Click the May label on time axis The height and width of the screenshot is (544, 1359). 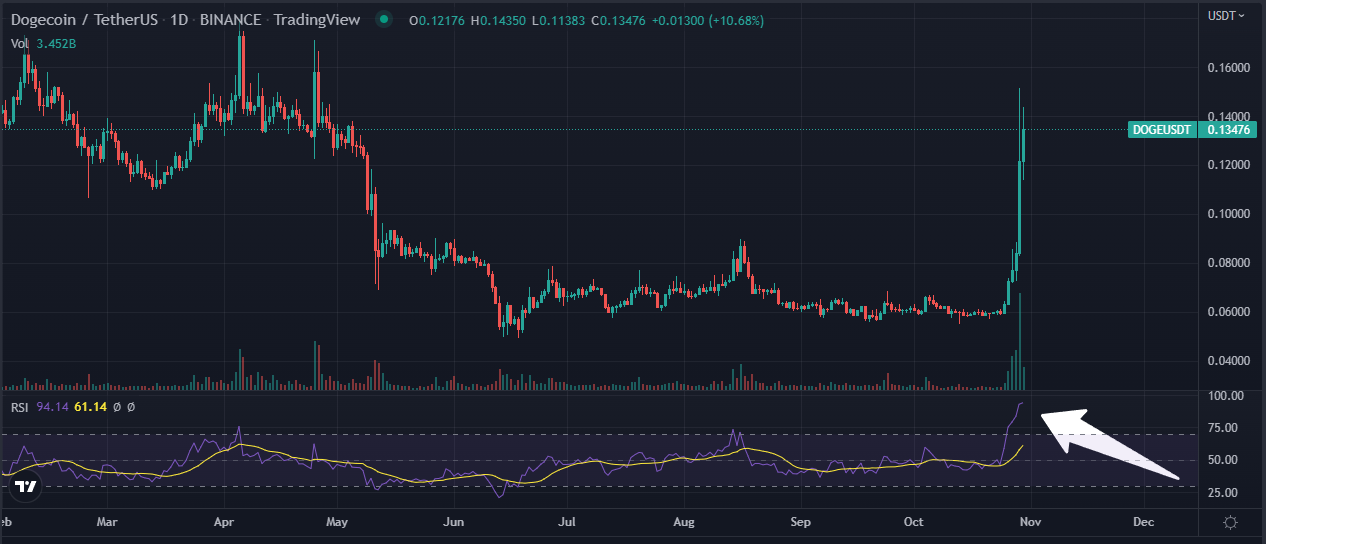337,522
